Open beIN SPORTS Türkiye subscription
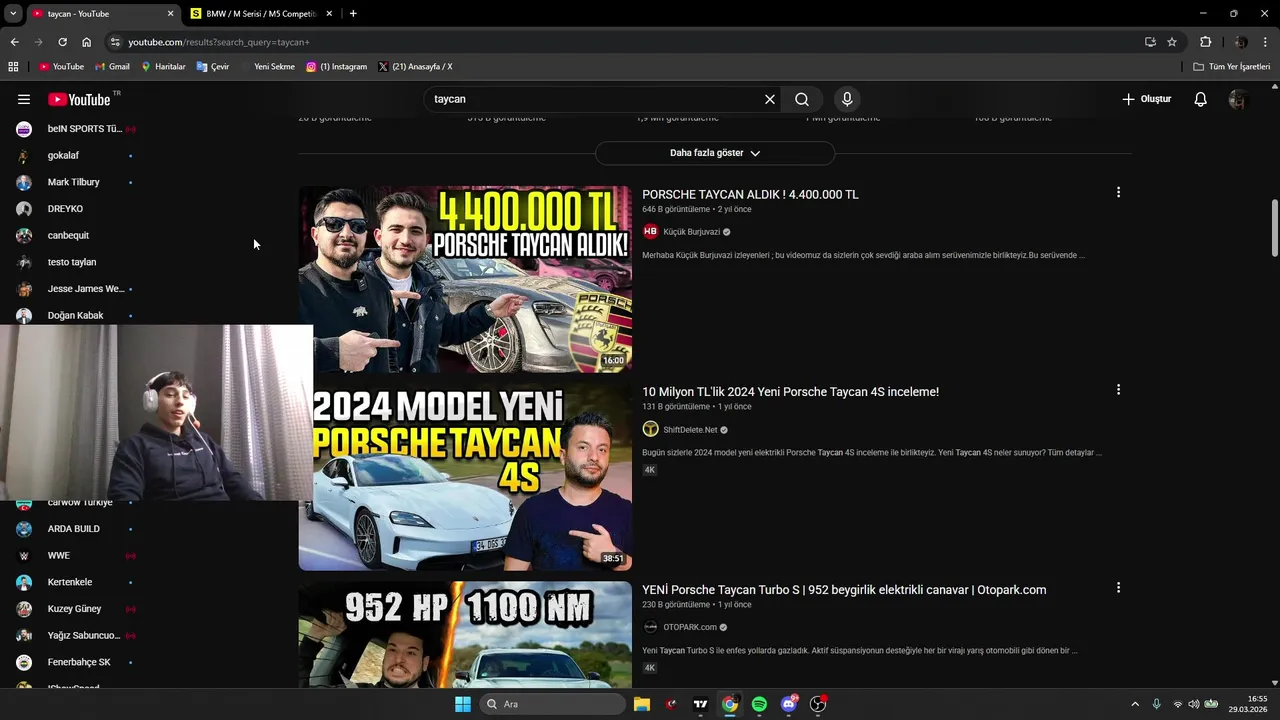Viewport: 1280px width, 720px height. pyautogui.click(x=76, y=129)
